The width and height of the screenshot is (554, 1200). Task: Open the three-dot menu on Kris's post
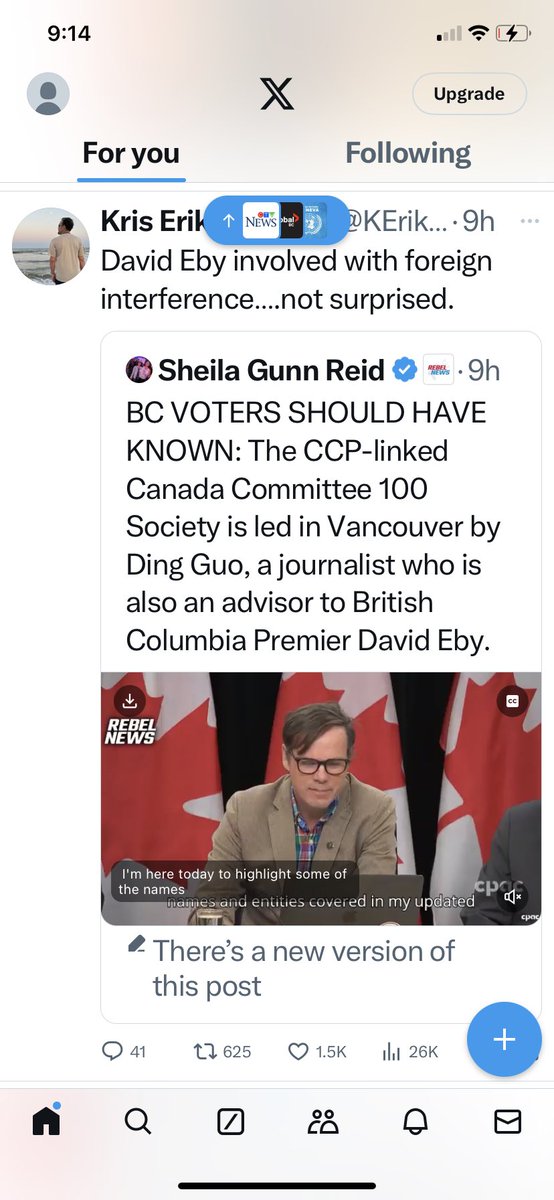531,220
